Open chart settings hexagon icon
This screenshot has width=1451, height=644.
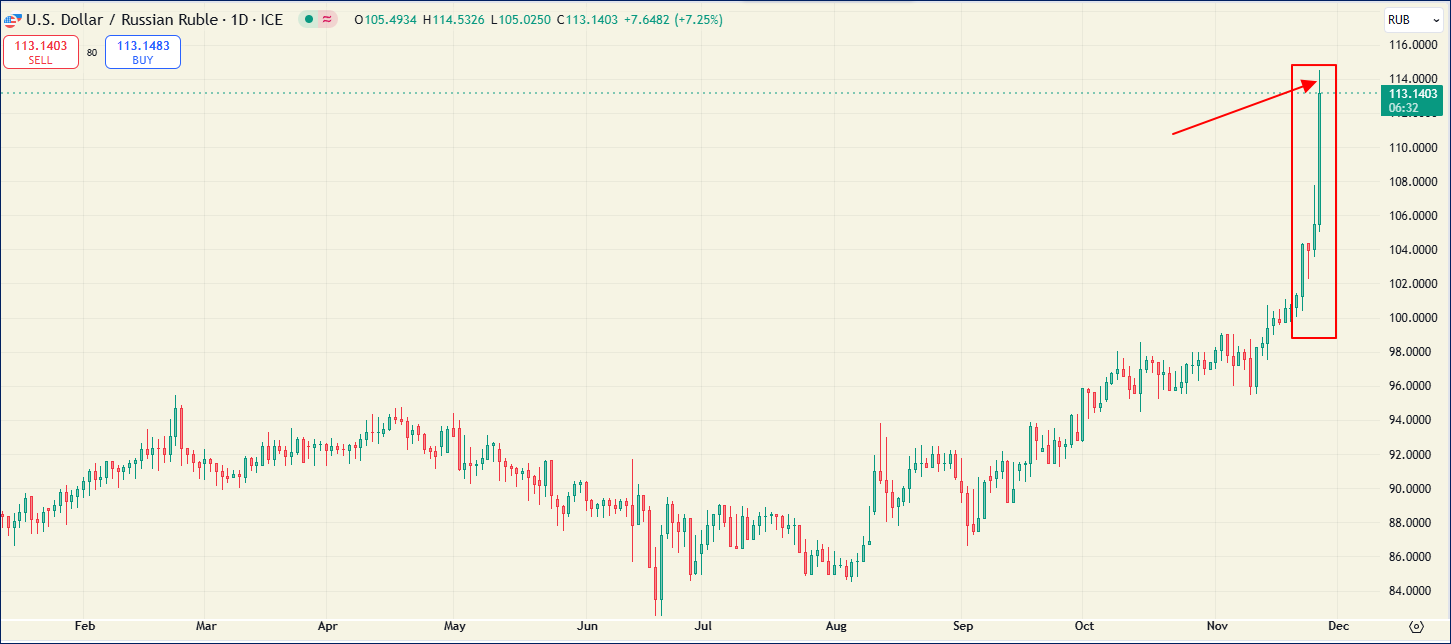click(1415, 627)
